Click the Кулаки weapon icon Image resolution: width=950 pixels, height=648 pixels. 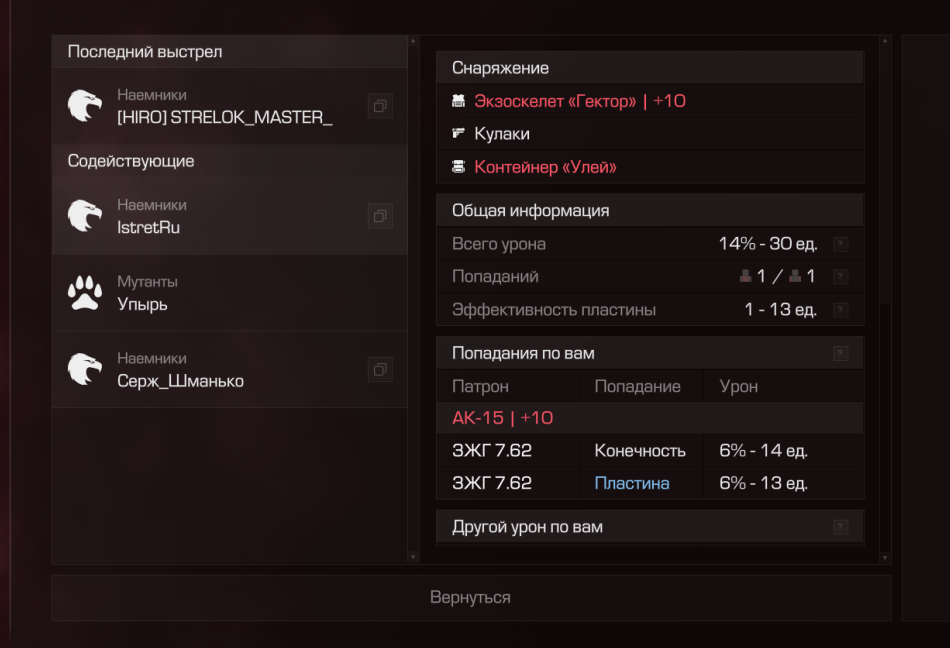(459, 134)
